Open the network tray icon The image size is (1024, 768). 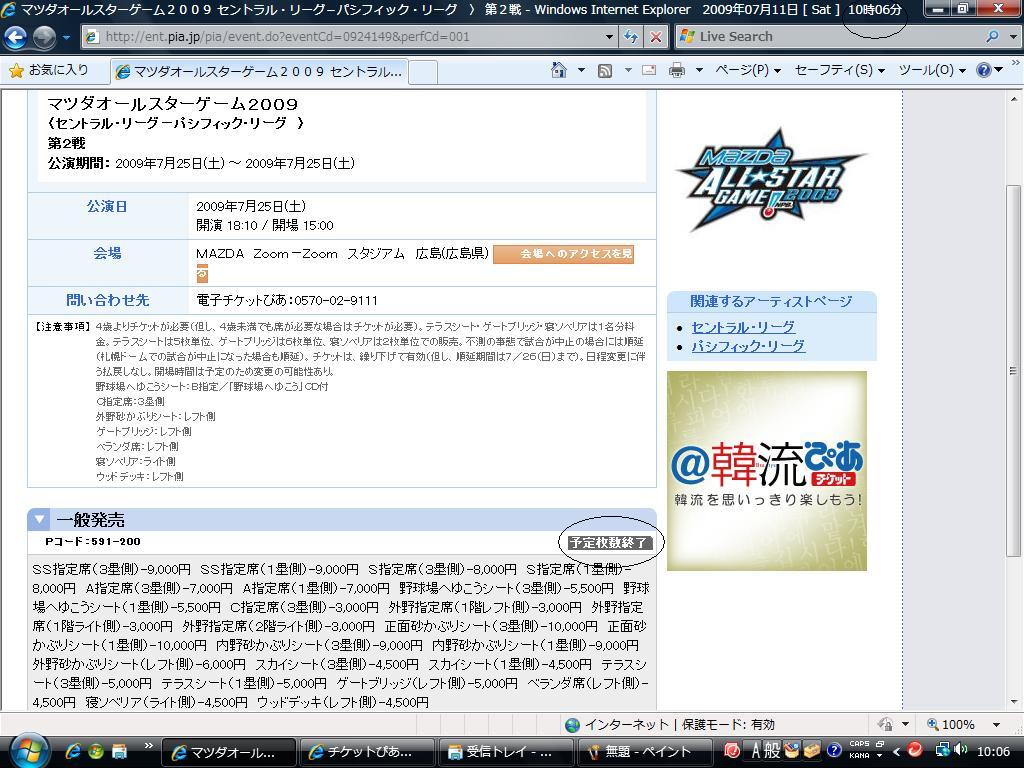click(x=942, y=750)
